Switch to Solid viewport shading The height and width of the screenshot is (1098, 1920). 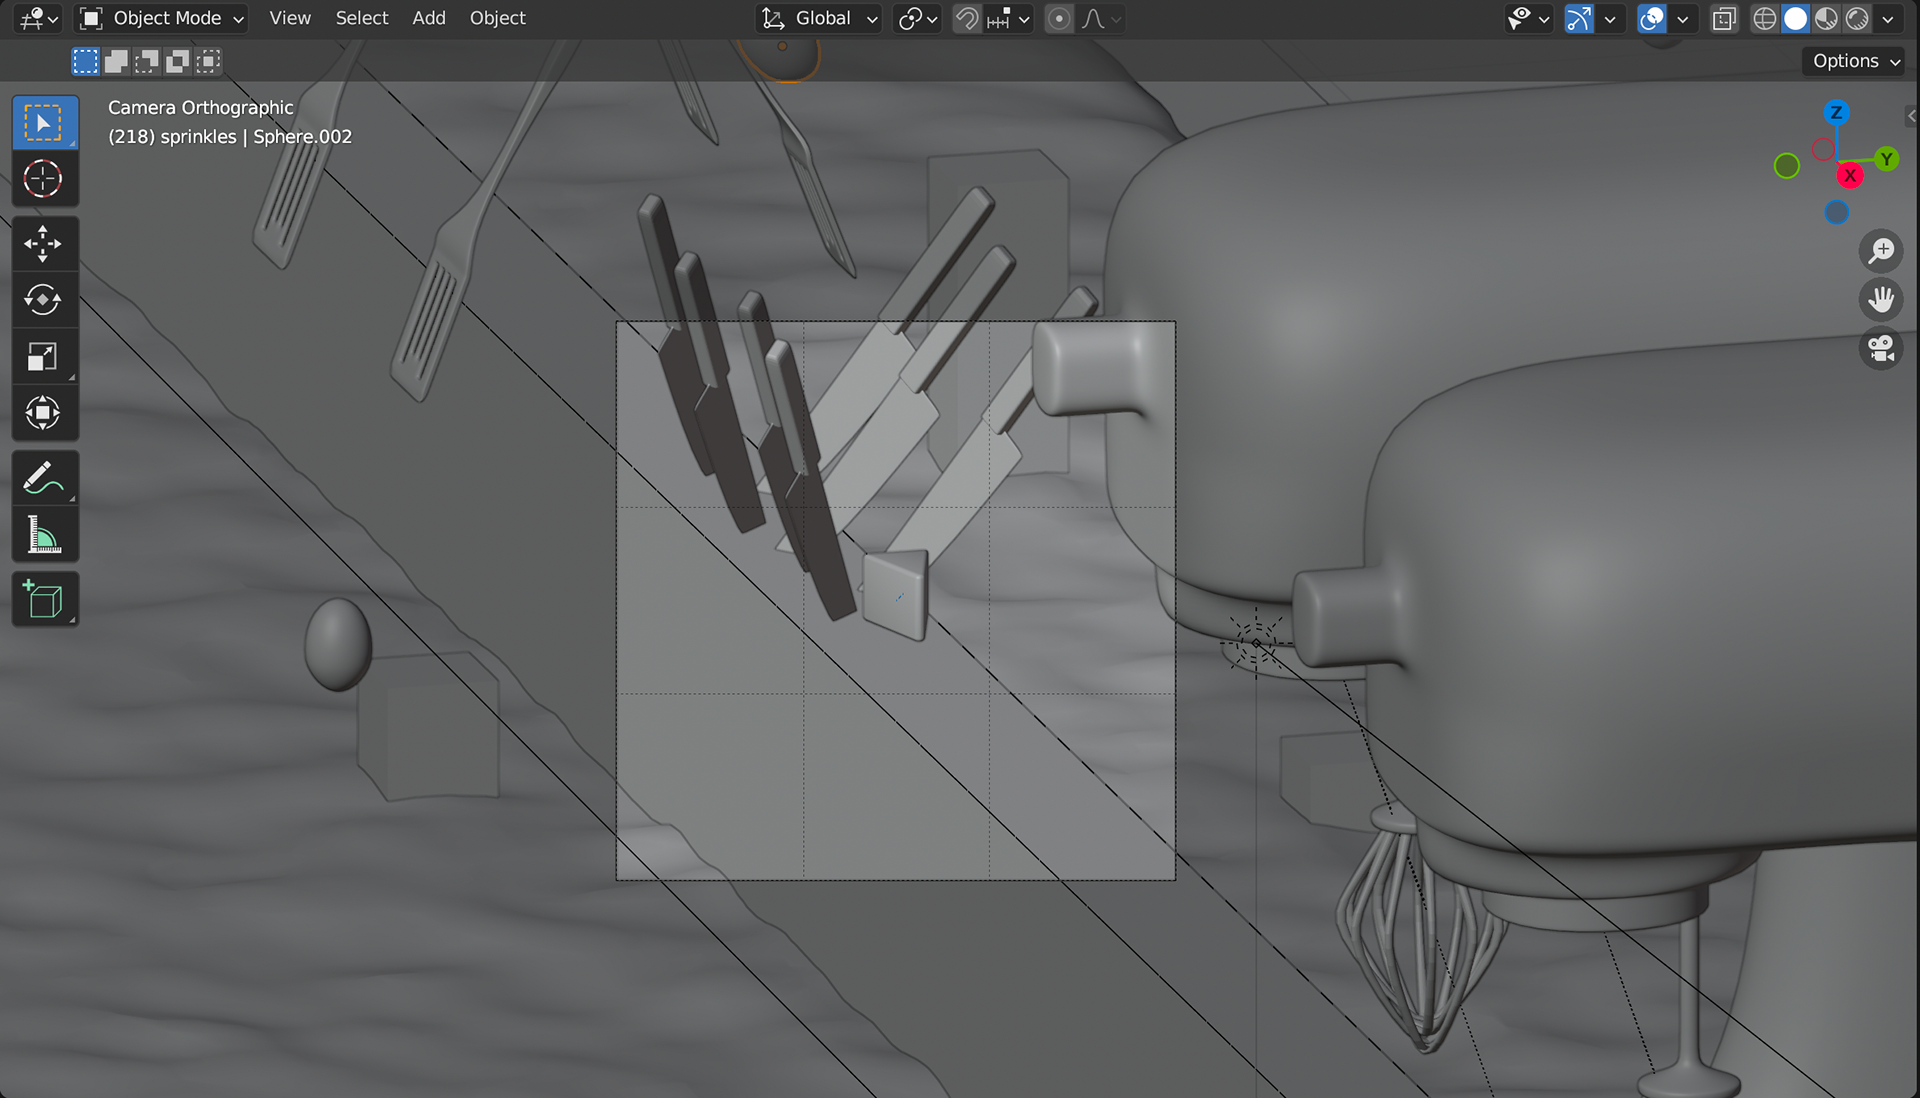pyautogui.click(x=1796, y=19)
